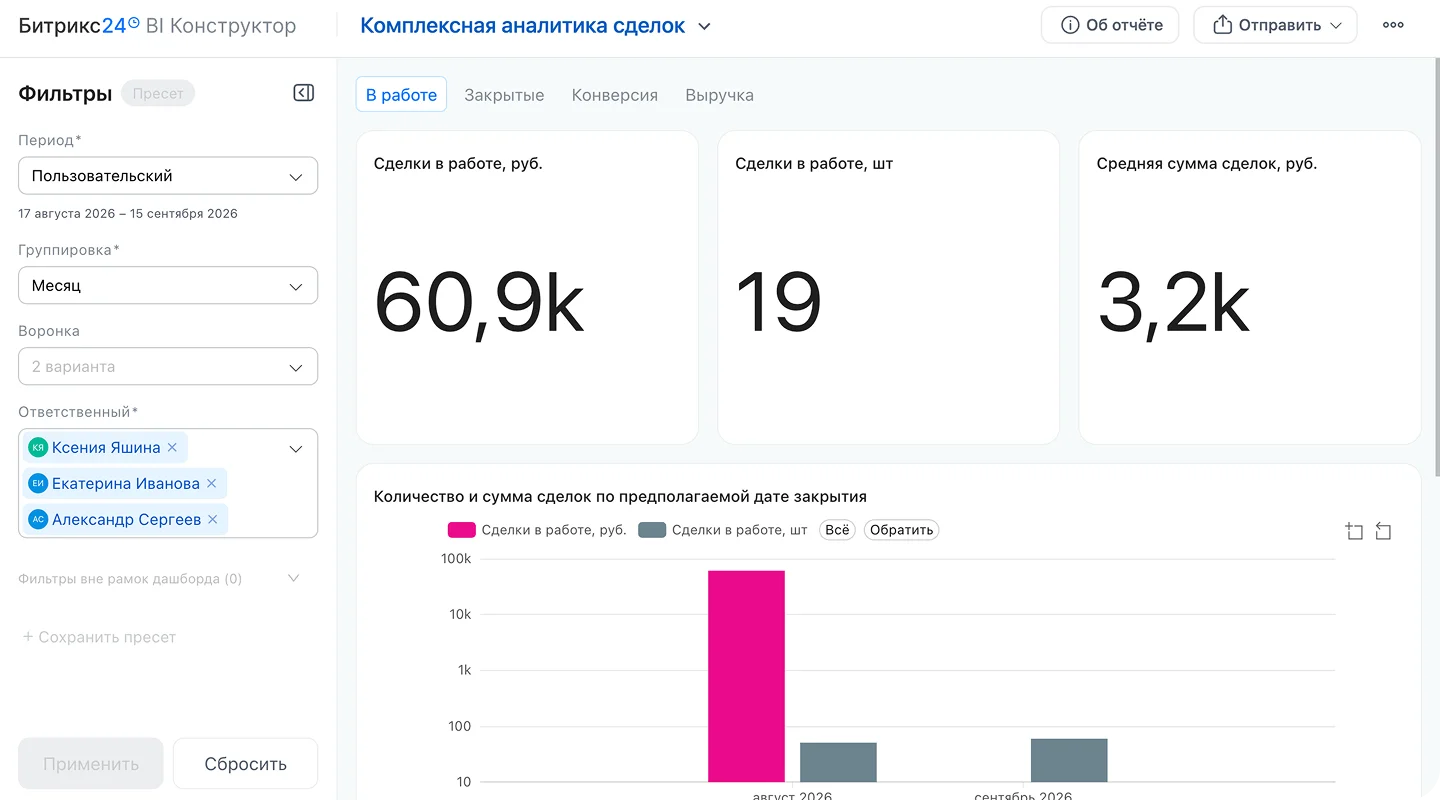Screen dimensions: 1440x800
Task: Click the BI Конструктор title text
Action: click(x=221, y=26)
